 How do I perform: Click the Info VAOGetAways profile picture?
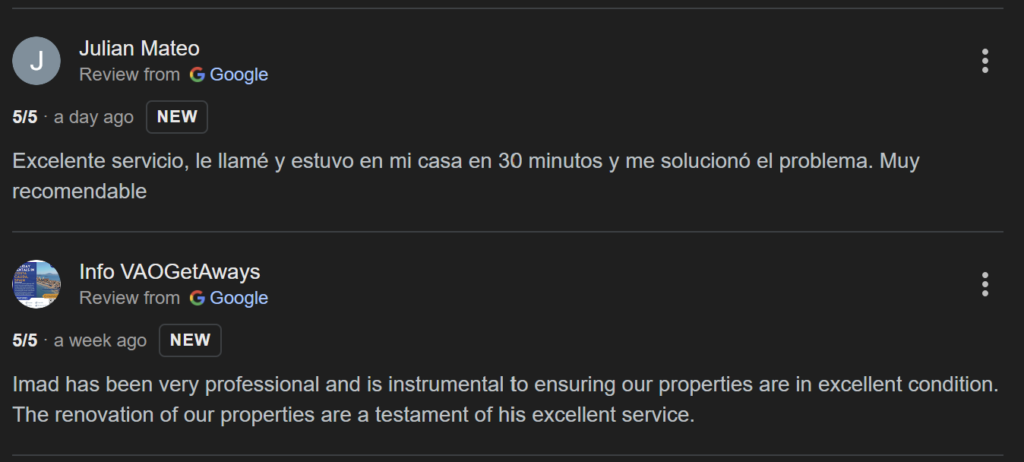pyautogui.click(x=36, y=284)
